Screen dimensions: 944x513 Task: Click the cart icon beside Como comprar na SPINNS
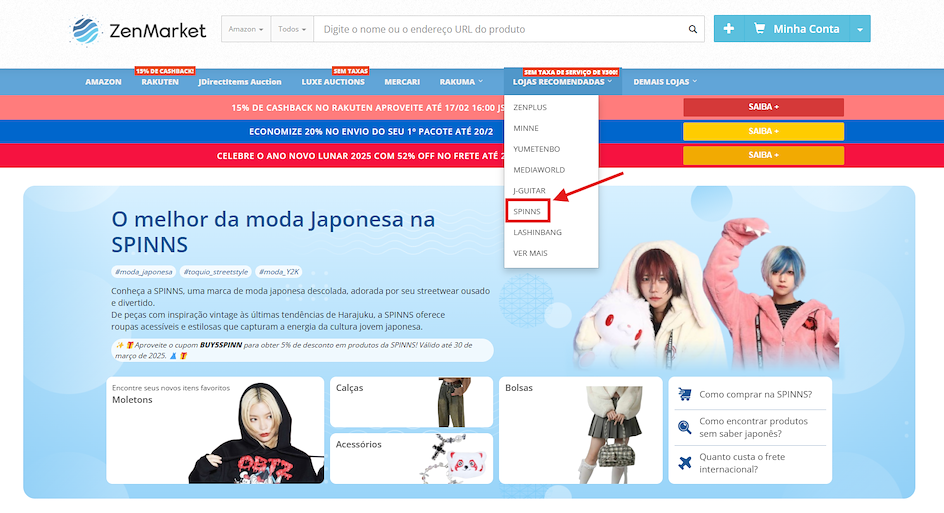685,394
